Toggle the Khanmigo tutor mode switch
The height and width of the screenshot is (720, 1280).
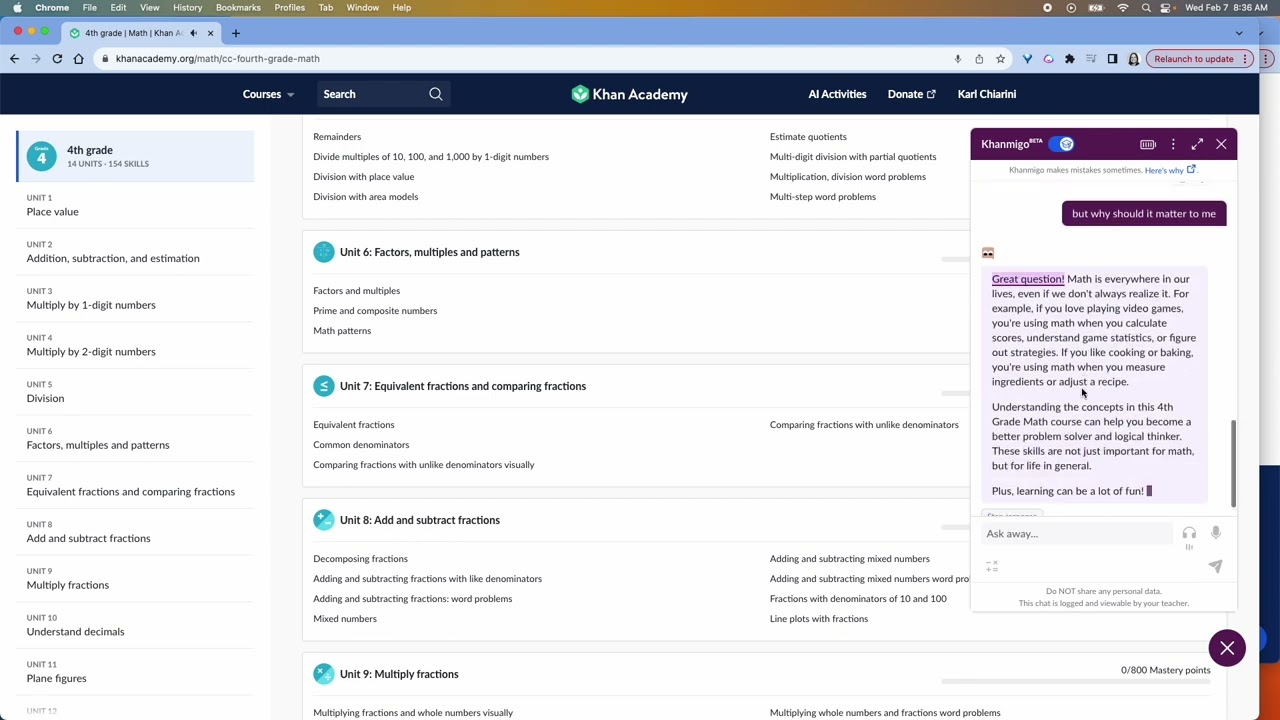1061,144
